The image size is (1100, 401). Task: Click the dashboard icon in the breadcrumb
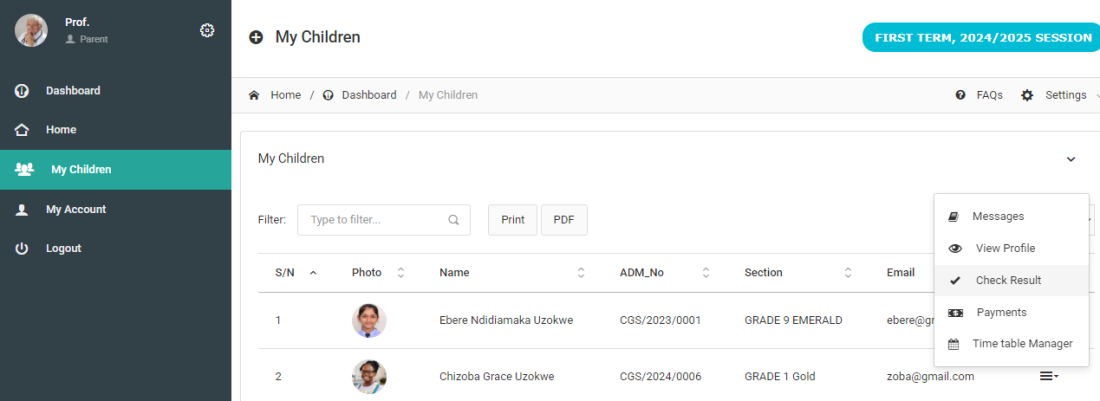click(328, 95)
